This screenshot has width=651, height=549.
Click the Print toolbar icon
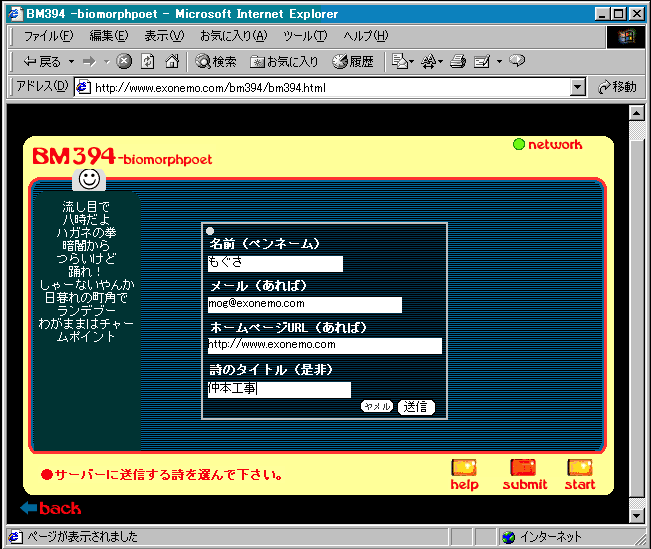[x=457, y=61]
